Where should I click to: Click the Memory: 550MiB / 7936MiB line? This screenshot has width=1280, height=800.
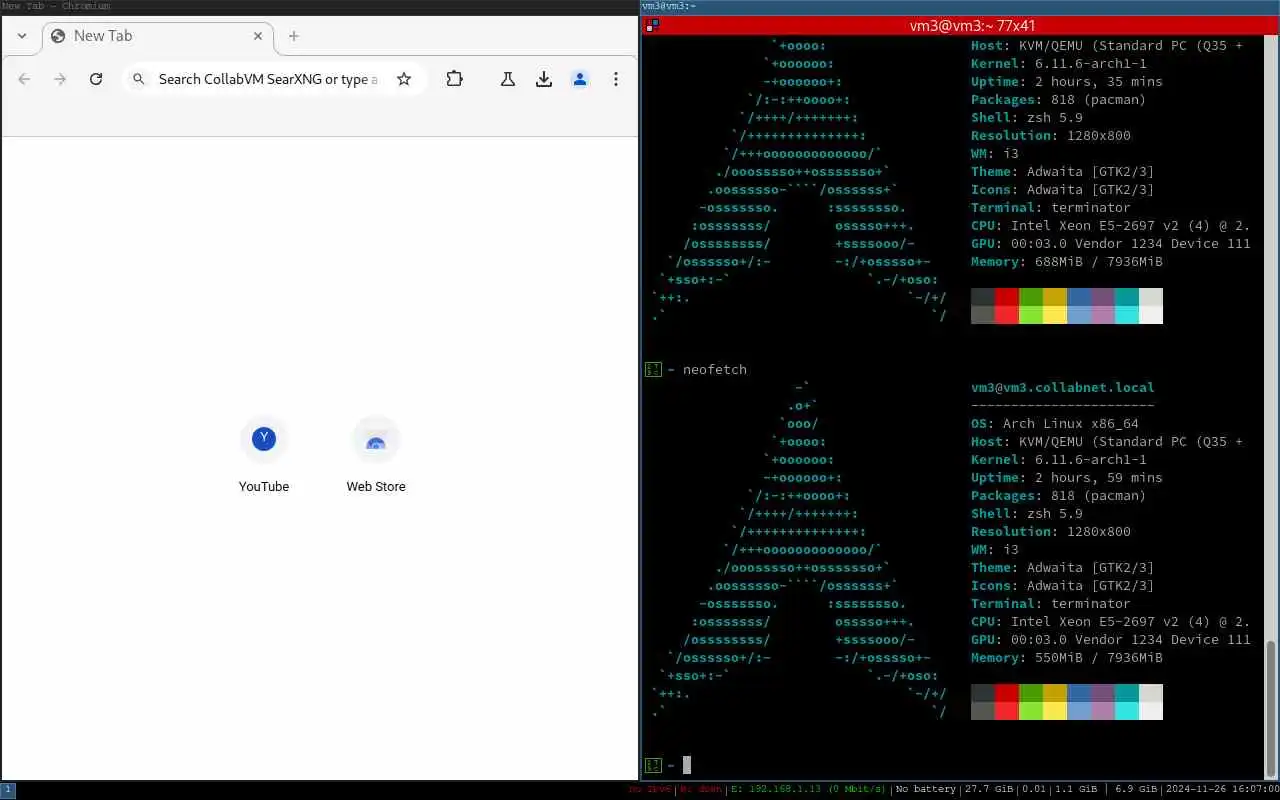1066,658
